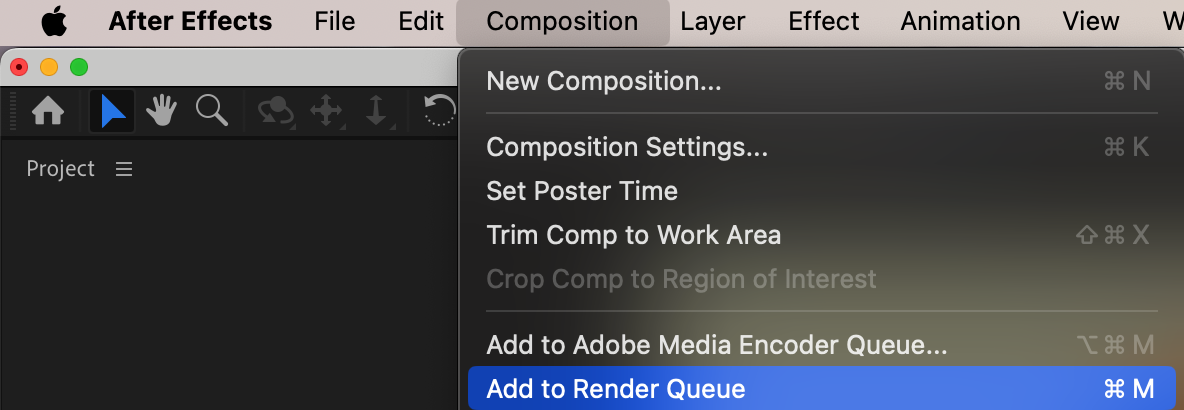Select the Dolly camera tool
Screen dimensions: 1184x410
[x=376, y=111]
